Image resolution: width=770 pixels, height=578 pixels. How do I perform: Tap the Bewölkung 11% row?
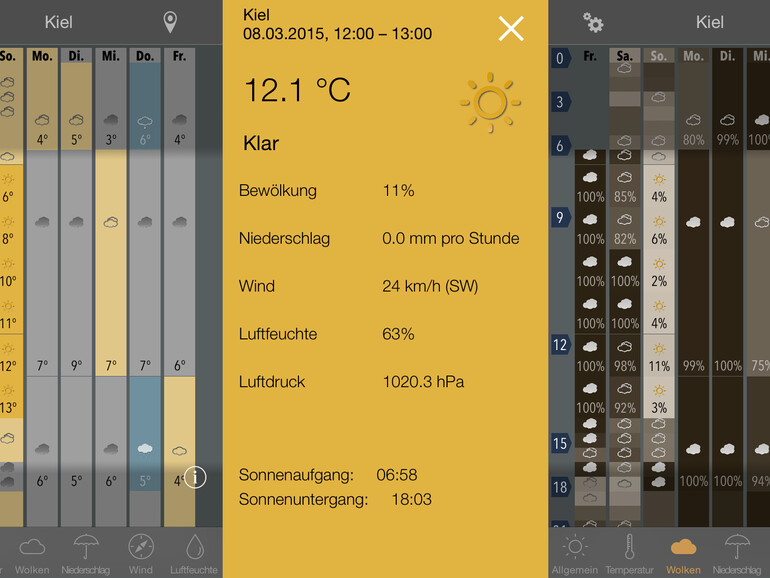[x=327, y=191]
